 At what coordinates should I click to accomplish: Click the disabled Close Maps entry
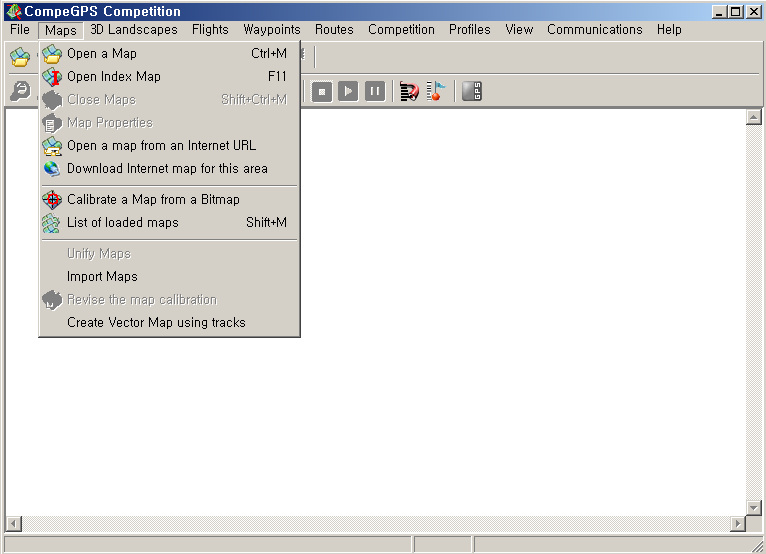coord(170,99)
